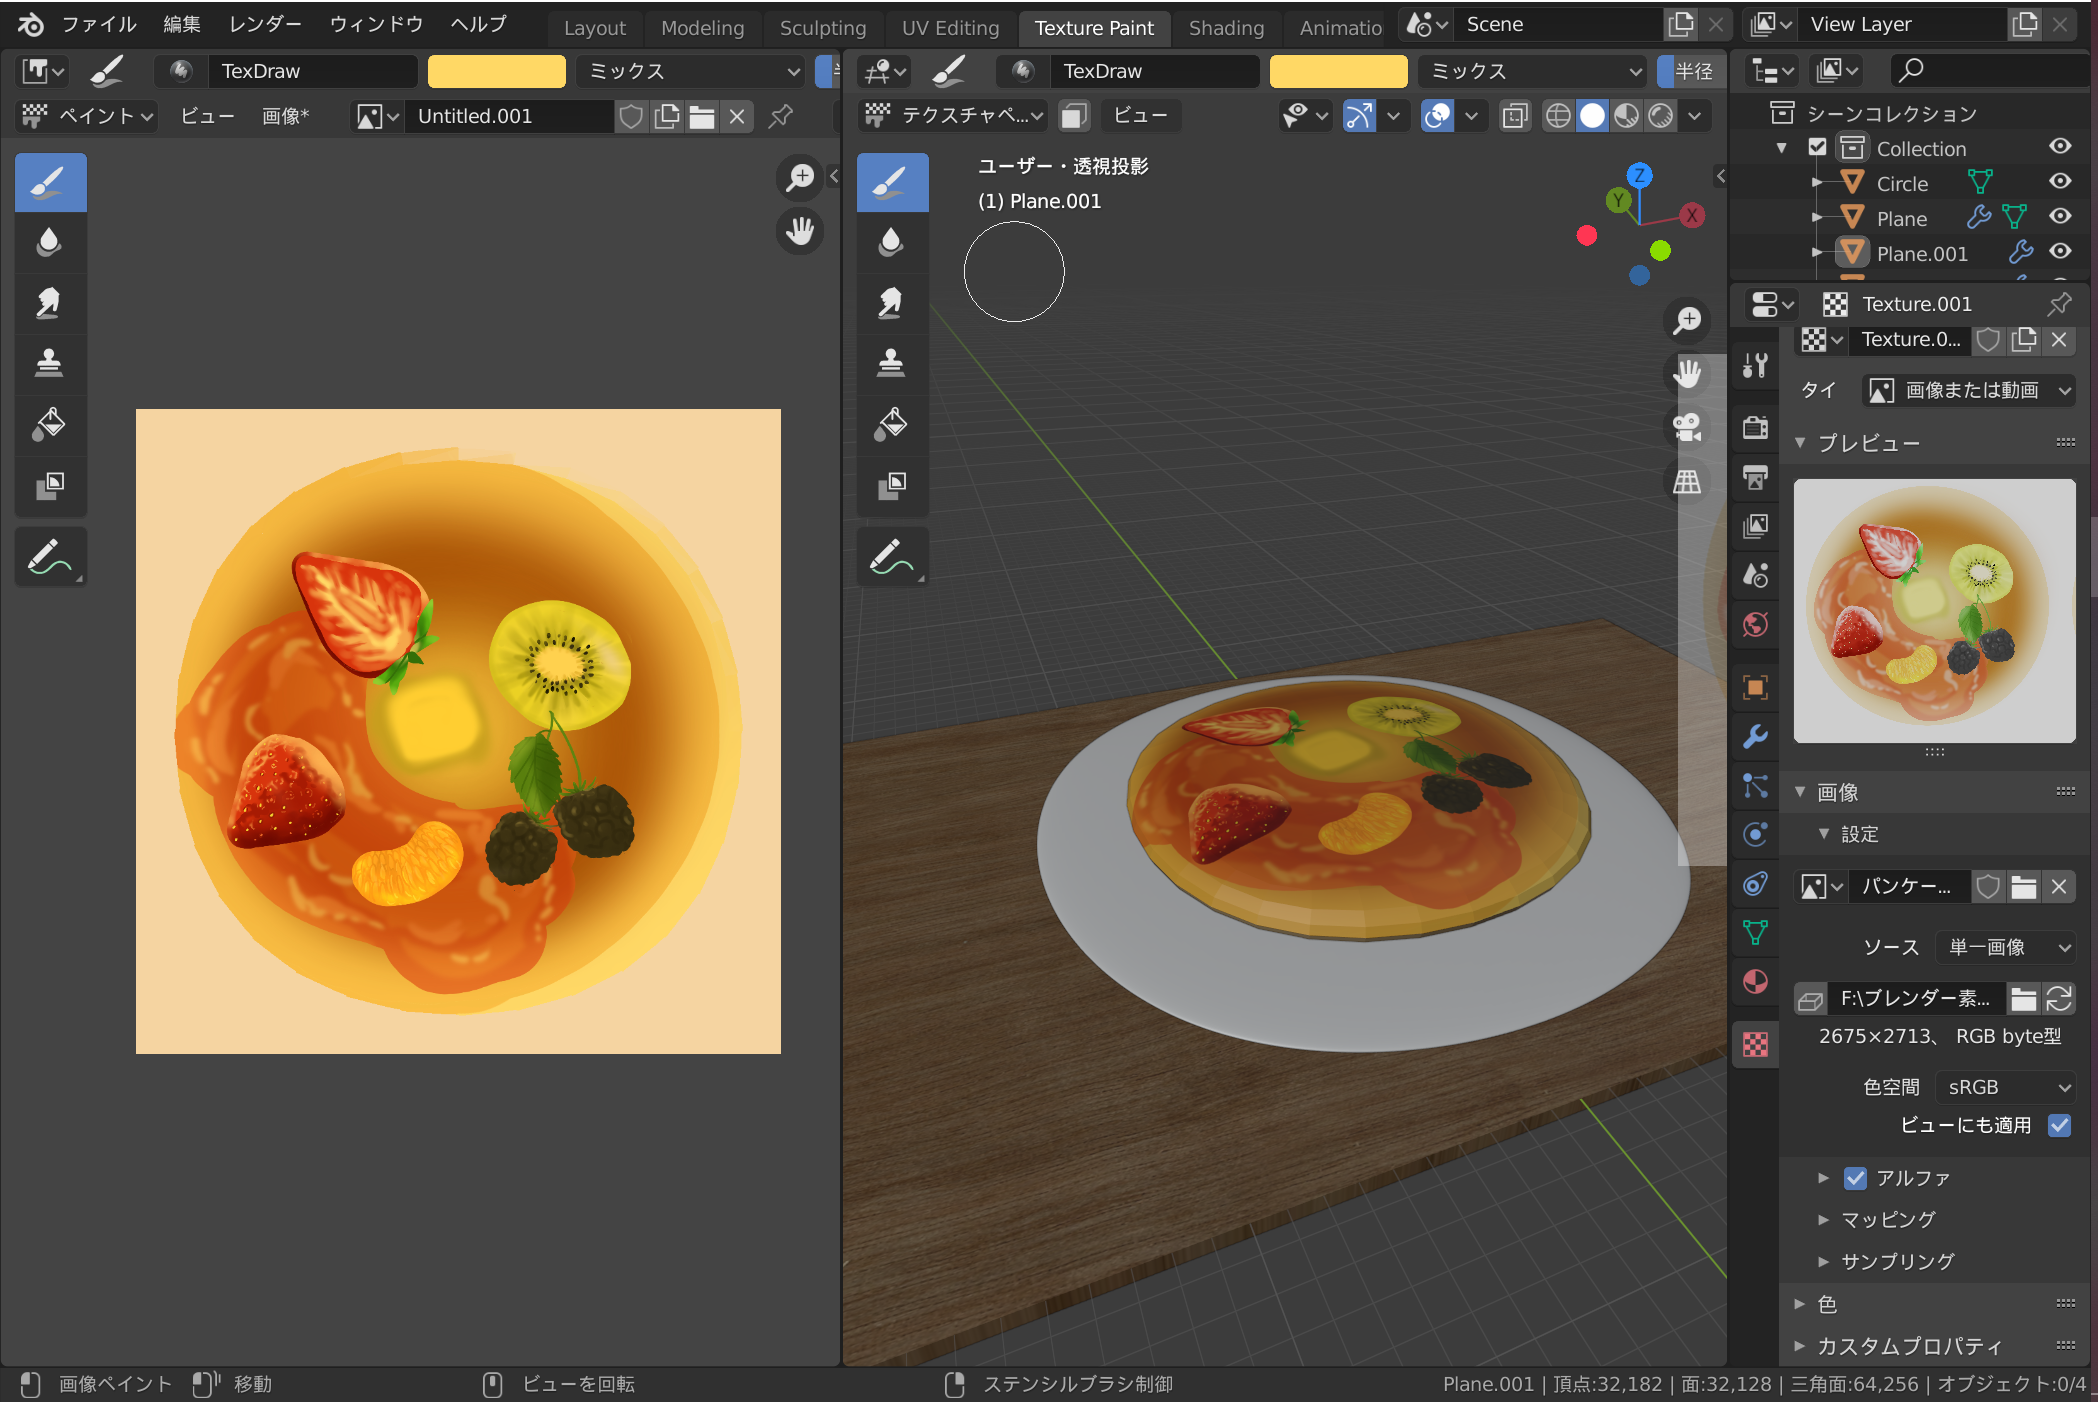Open the ソース 単一画像 dropdown
This screenshot has height=1402, width=2098.
click(2005, 947)
